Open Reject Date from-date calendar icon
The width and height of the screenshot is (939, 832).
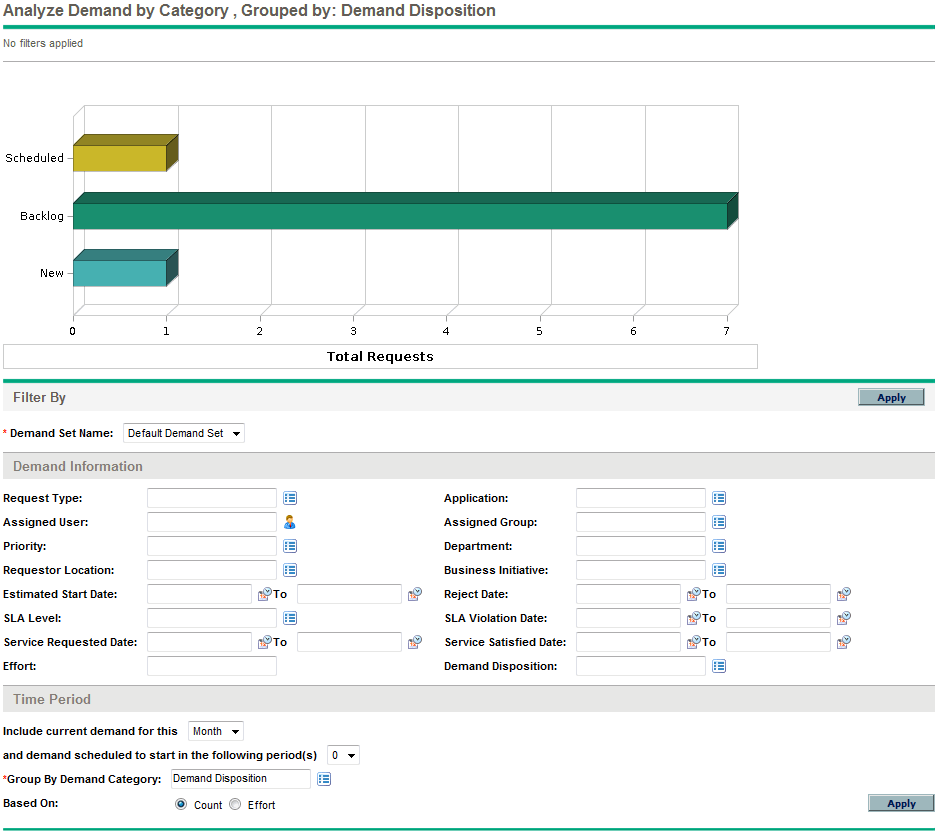point(694,594)
